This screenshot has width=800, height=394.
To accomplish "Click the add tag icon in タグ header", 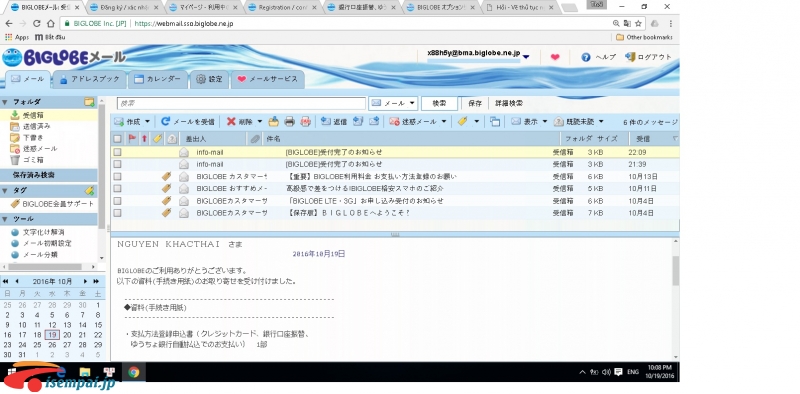I will click(89, 190).
